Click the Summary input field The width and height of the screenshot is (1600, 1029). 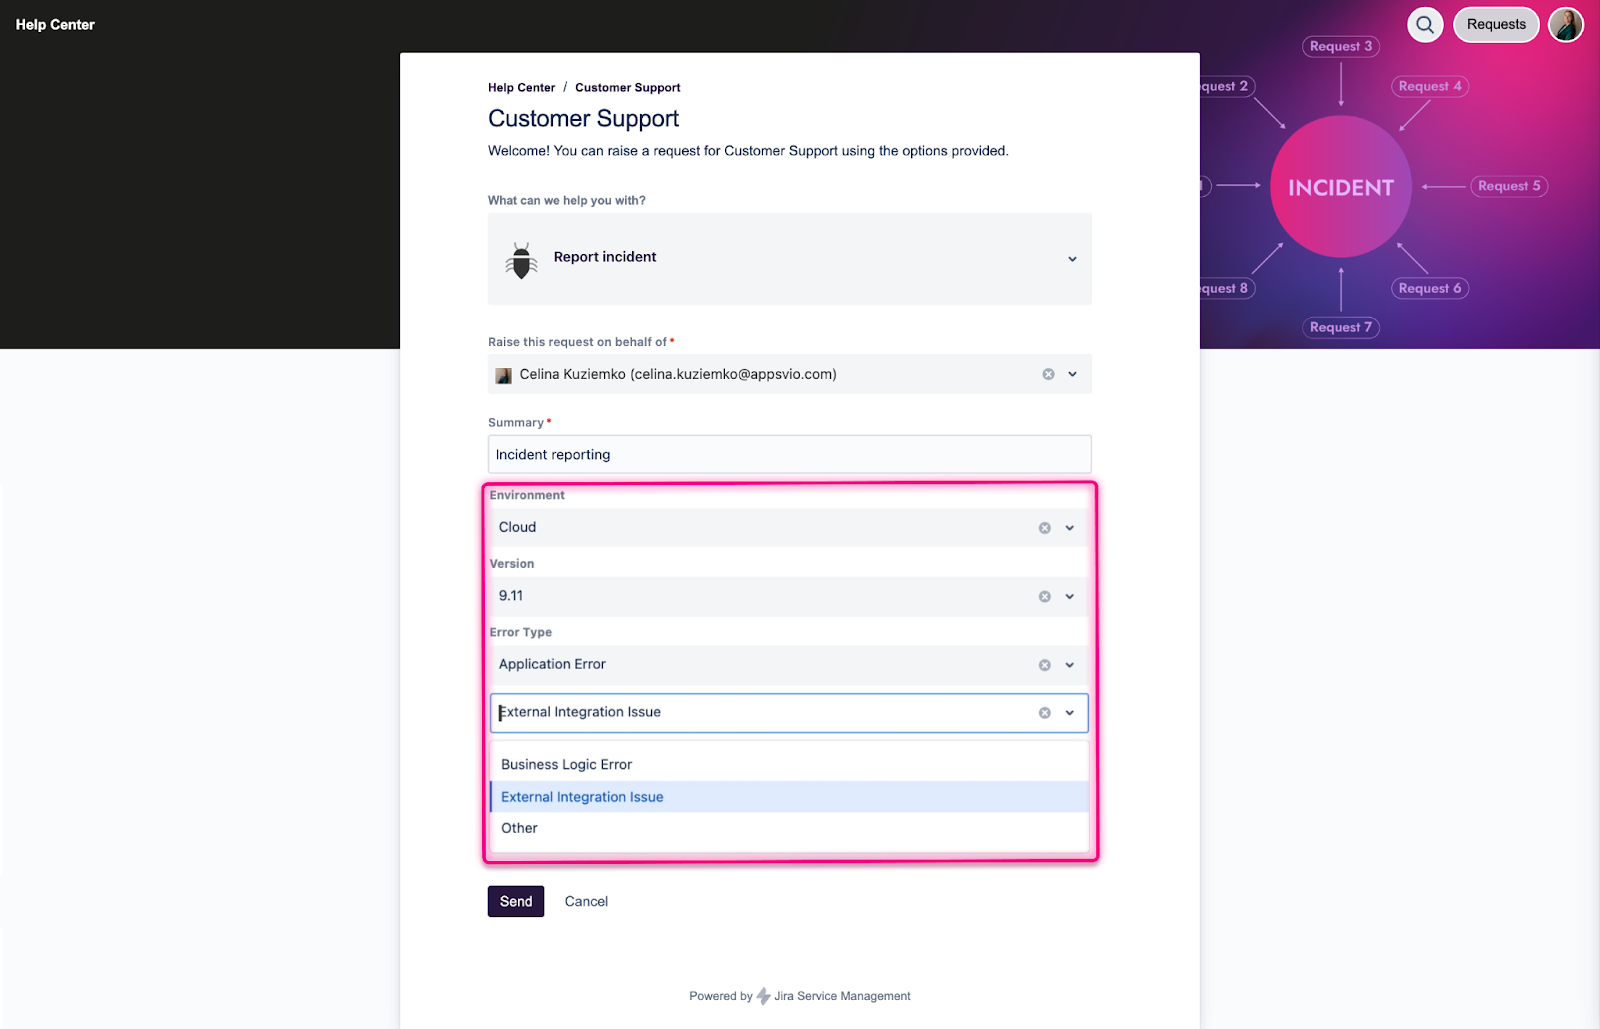(789, 454)
